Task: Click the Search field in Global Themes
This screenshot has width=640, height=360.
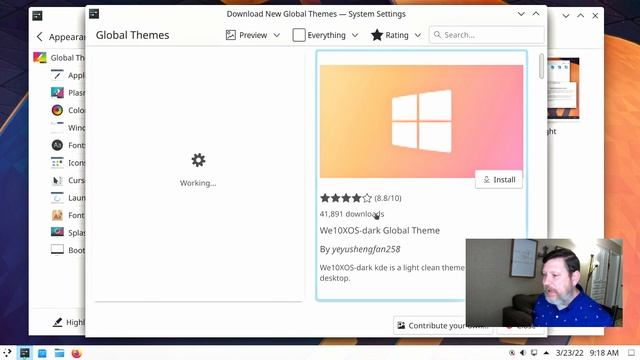Action: coord(487,35)
